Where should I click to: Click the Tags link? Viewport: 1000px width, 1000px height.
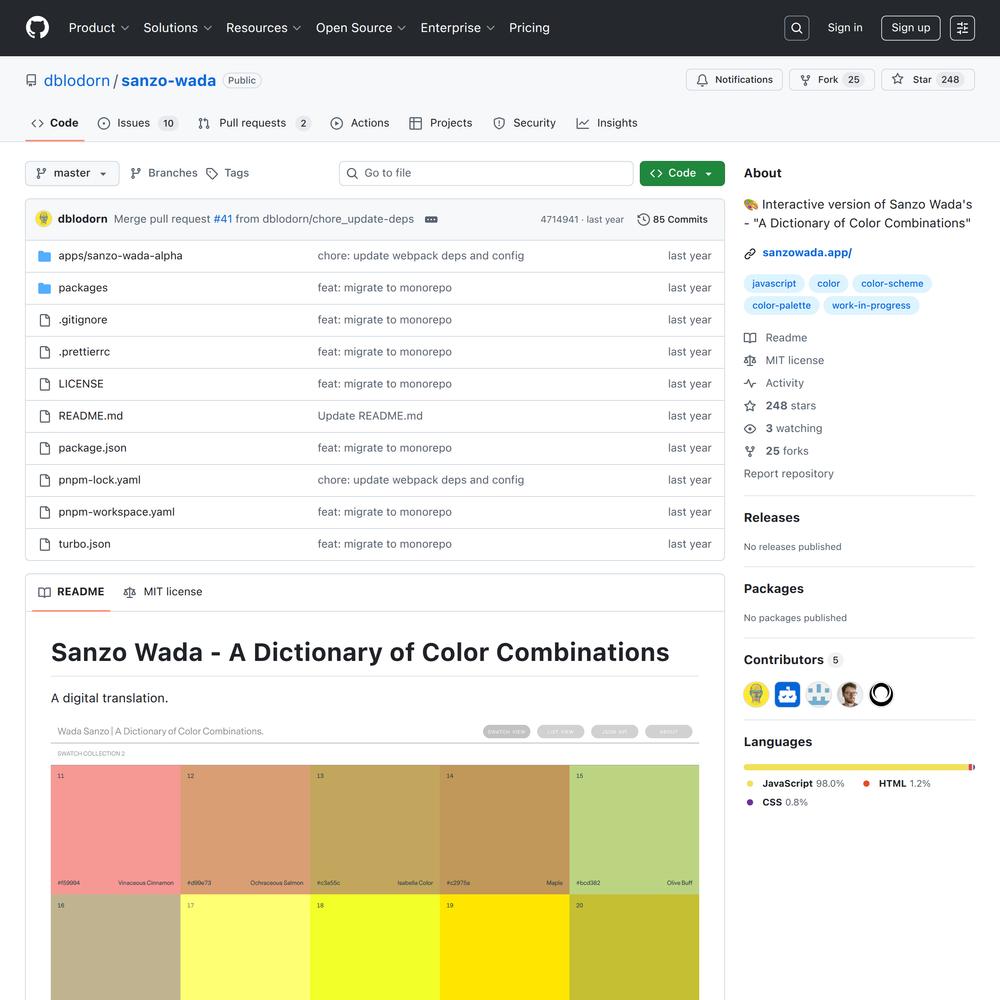[x=228, y=173]
